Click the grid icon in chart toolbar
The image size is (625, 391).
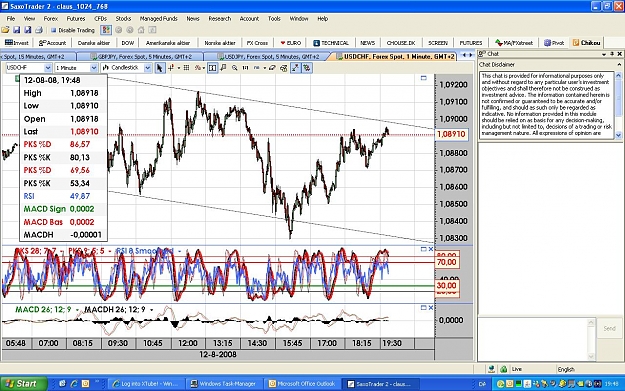tap(186, 68)
